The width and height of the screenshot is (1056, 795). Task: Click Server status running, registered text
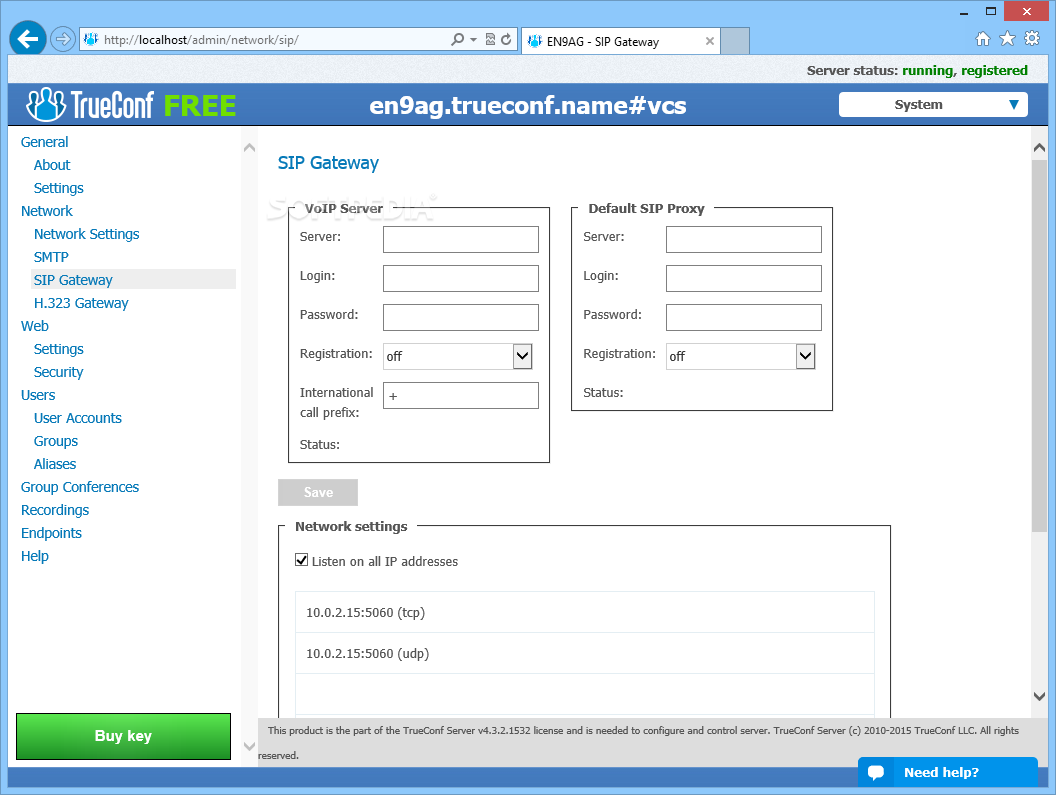pyautogui.click(x=917, y=70)
